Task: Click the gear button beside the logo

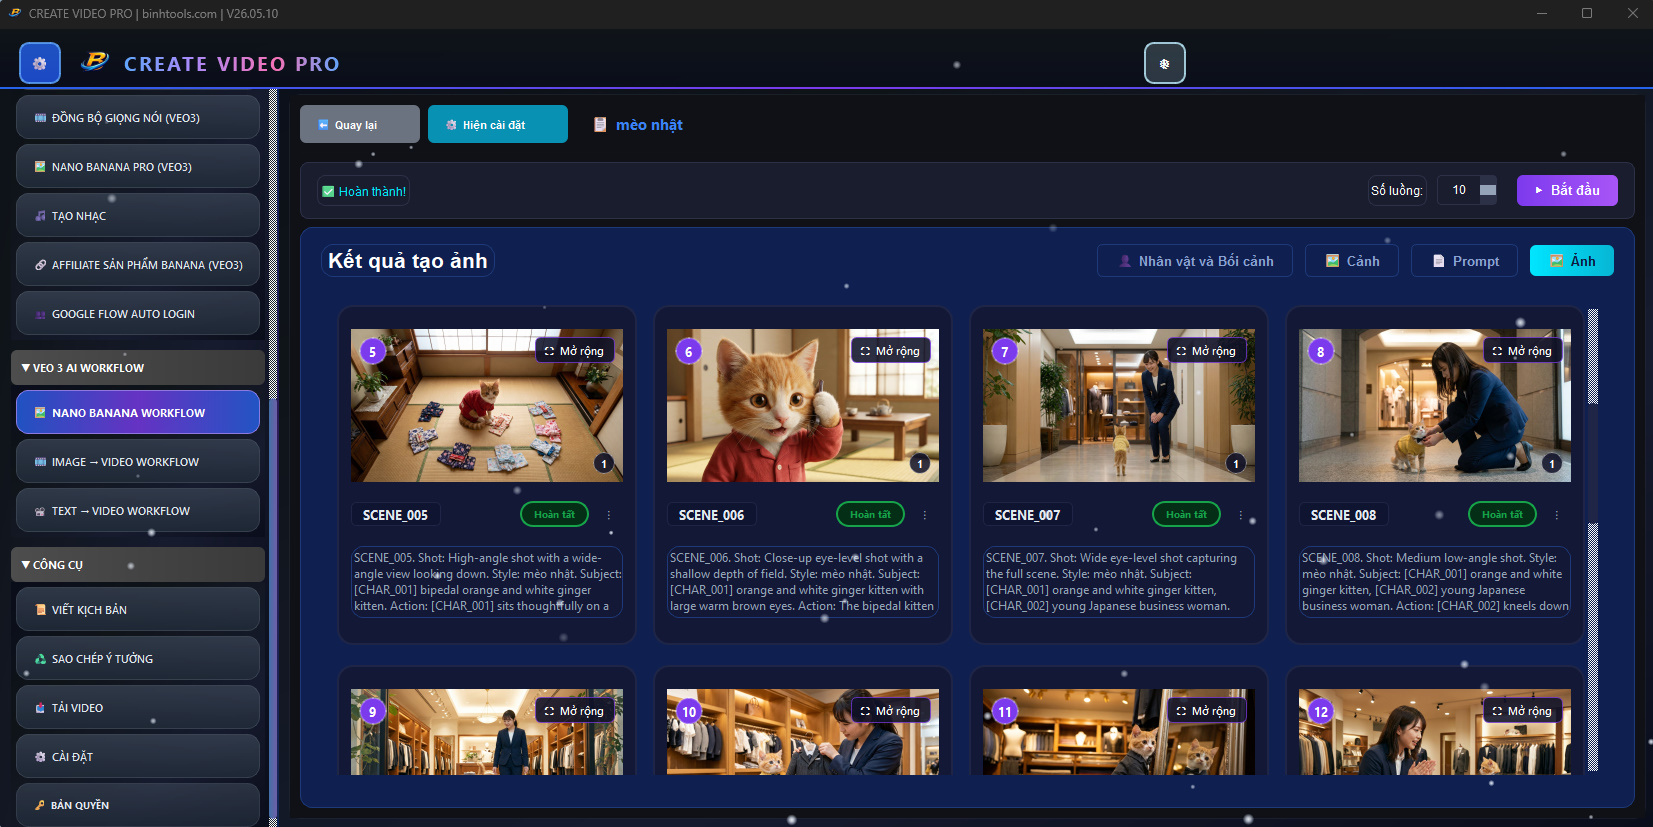Action: 40,63
